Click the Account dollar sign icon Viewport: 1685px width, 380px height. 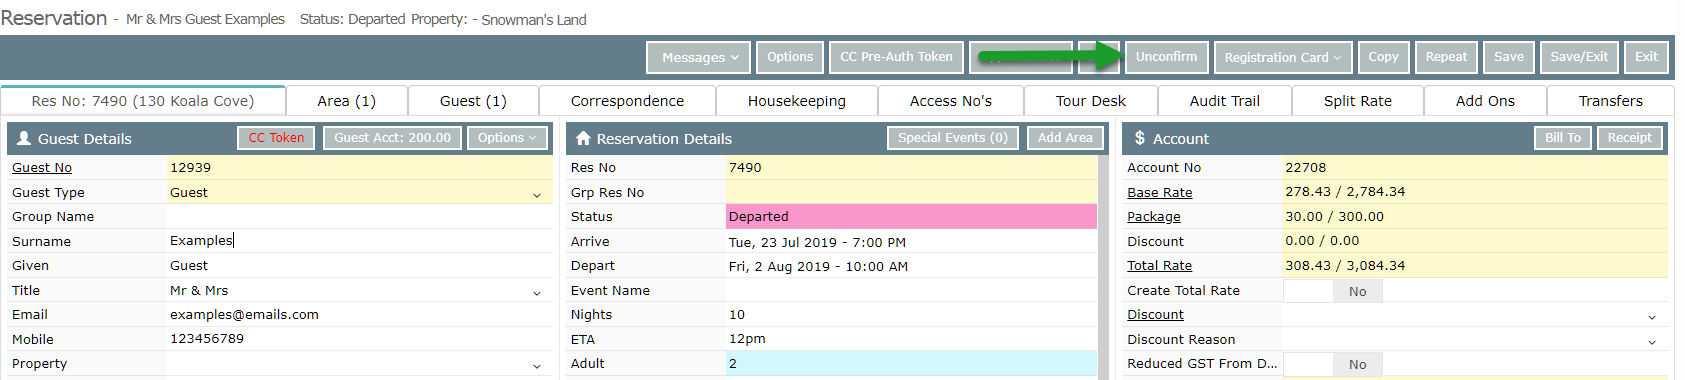1139,138
